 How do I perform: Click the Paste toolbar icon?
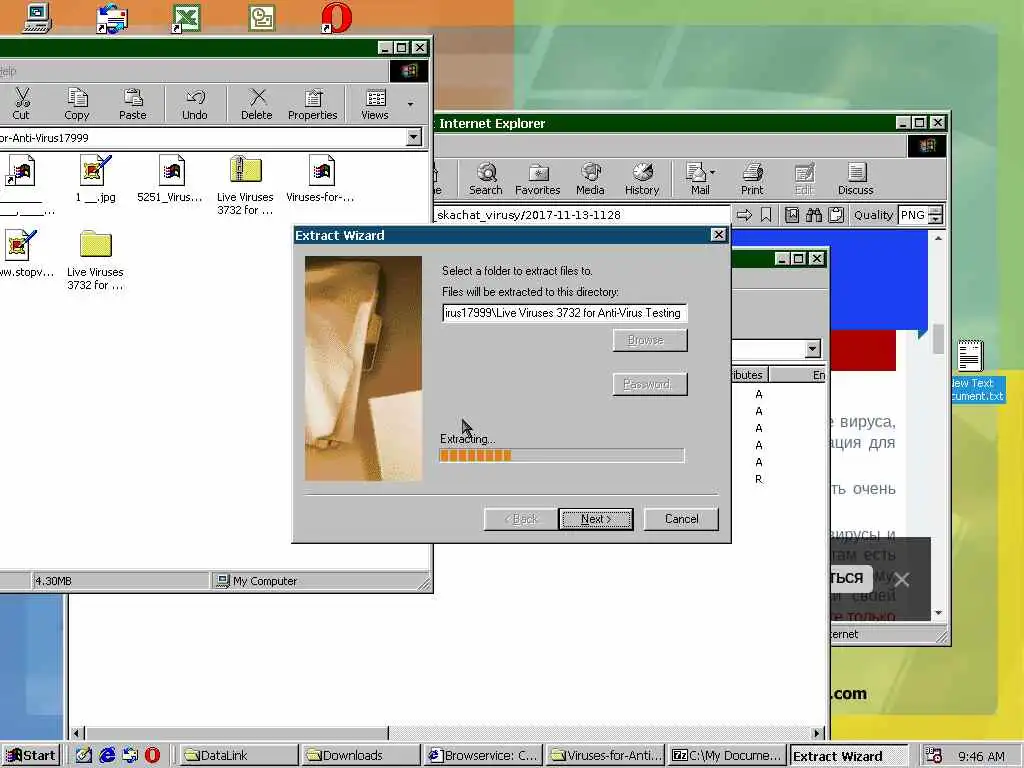tap(133, 104)
